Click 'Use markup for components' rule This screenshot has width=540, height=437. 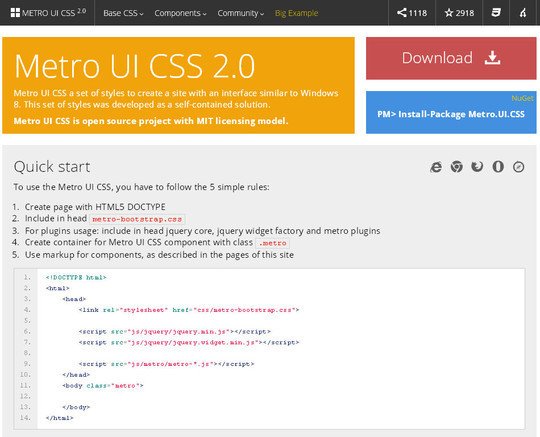click(x=159, y=255)
